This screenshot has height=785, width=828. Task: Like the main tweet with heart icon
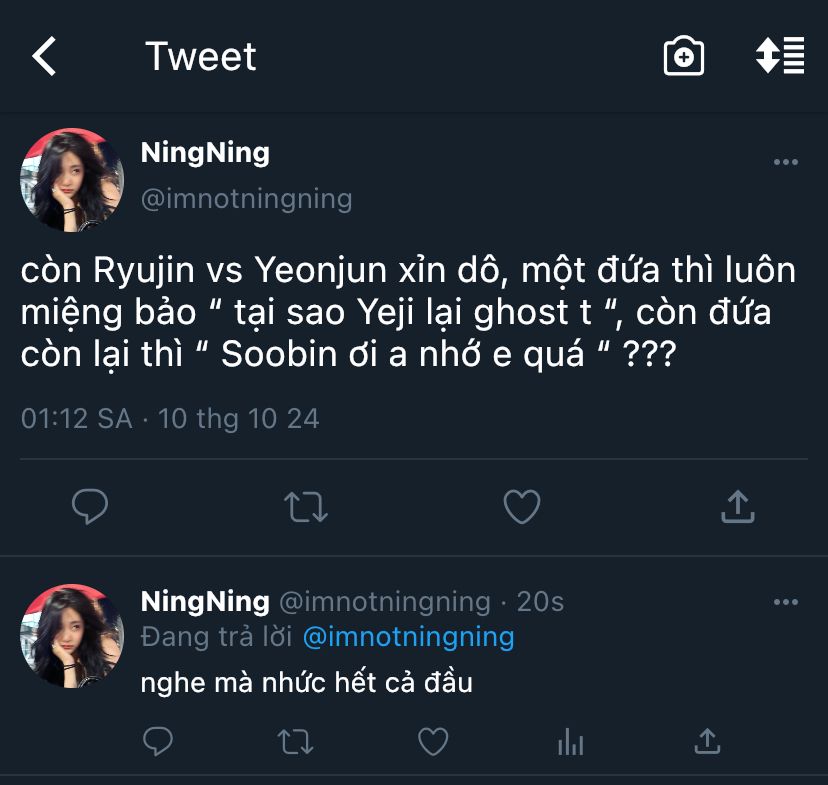[x=521, y=507]
